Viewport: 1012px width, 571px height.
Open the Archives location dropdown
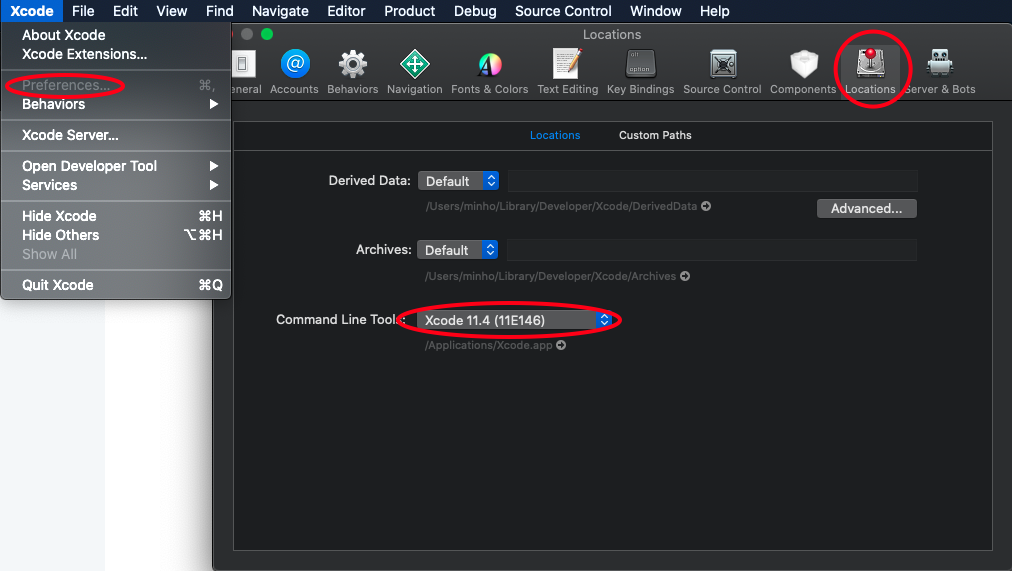458,250
